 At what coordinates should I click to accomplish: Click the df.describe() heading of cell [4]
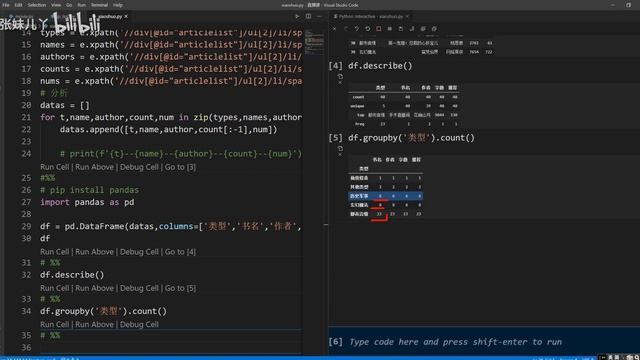380,66
